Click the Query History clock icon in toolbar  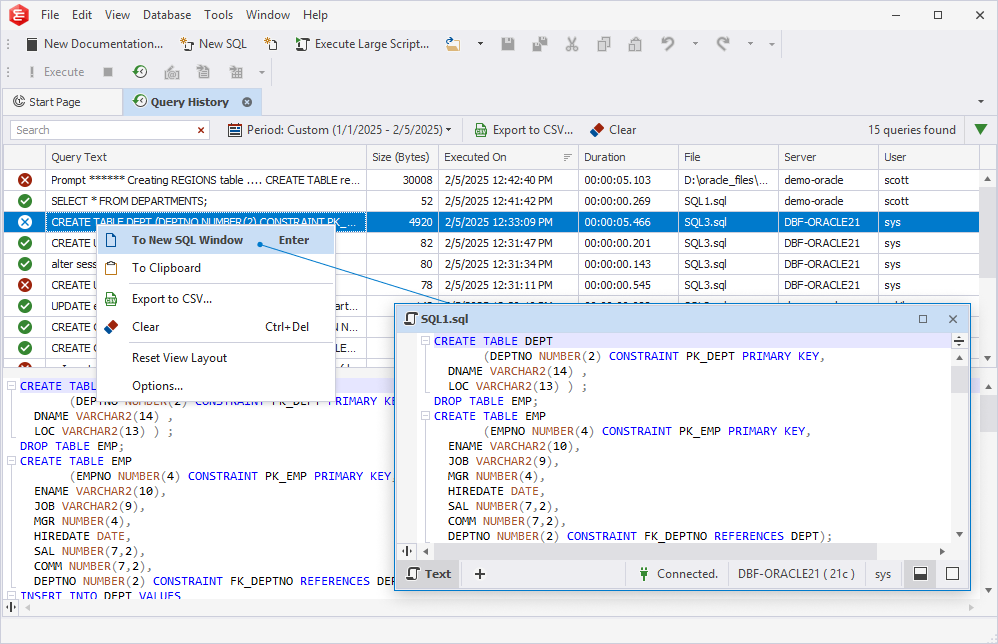[x=140, y=72]
